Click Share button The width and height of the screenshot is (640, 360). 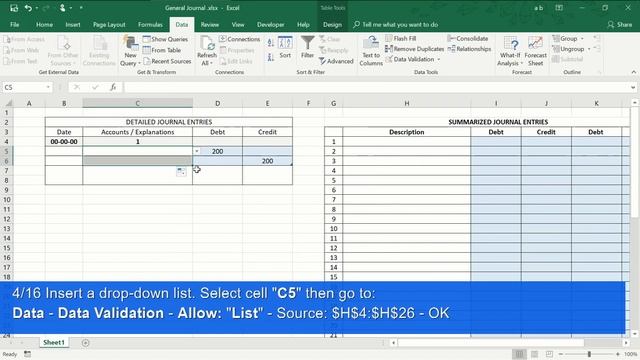(620, 24)
